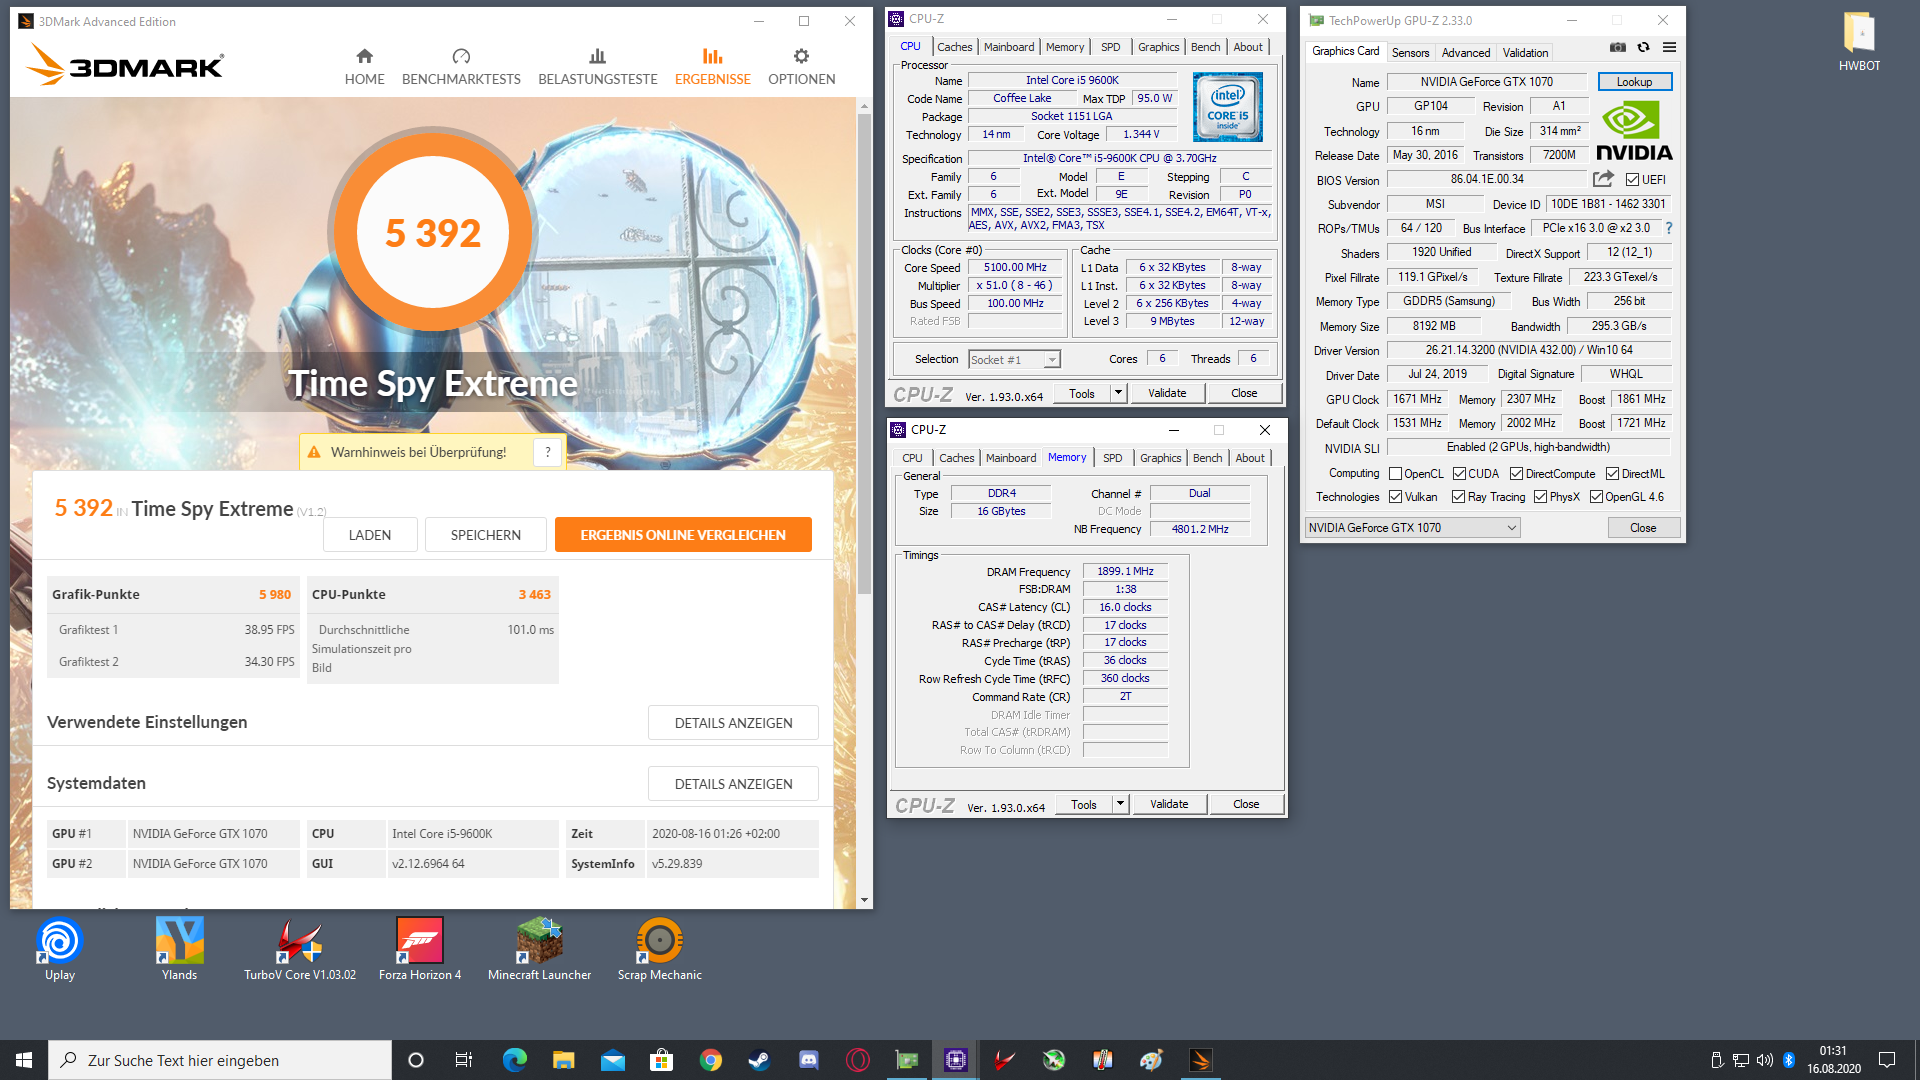The height and width of the screenshot is (1080, 1920).
Task: Click the question mark next to Warnhinweis
Action: click(x=547, y=452)
